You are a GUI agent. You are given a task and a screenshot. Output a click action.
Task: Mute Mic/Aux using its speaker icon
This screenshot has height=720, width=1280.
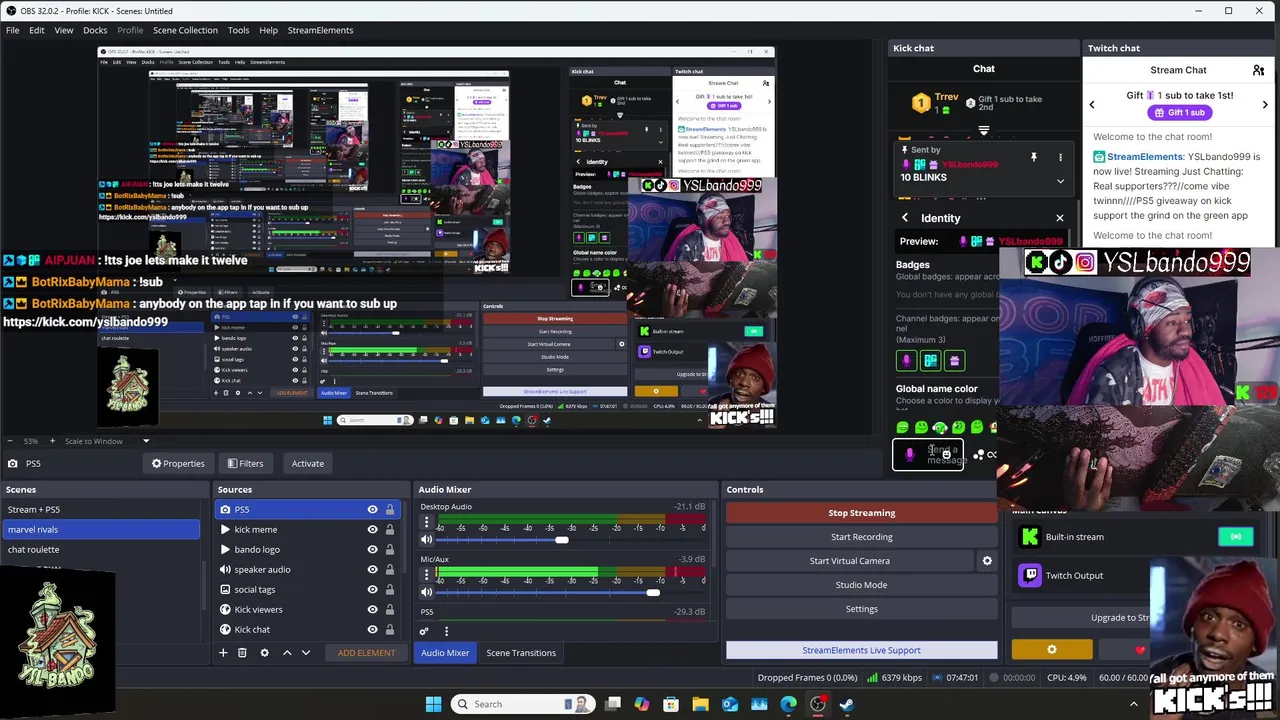point(427,592)
